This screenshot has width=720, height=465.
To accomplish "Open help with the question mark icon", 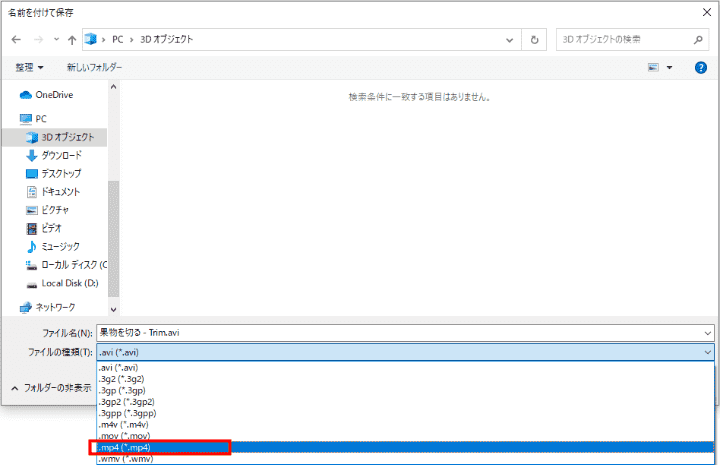I will (x=701, y=67).
